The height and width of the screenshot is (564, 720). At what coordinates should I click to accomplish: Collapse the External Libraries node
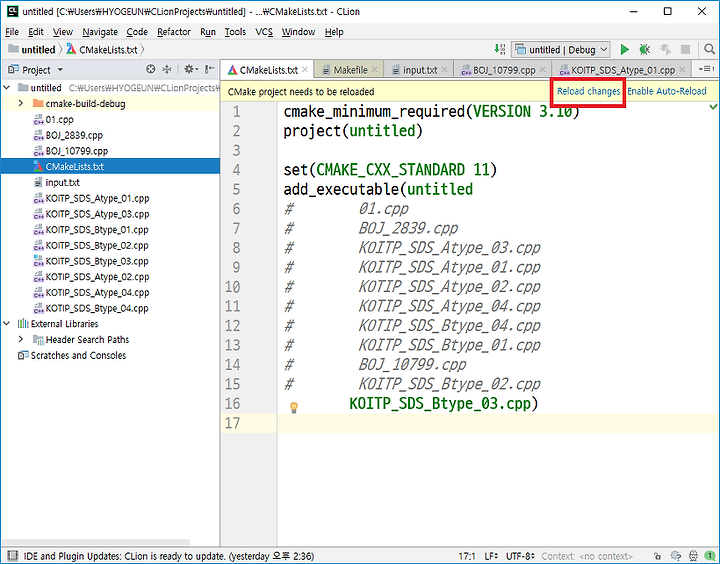click(x=7, y=324)
